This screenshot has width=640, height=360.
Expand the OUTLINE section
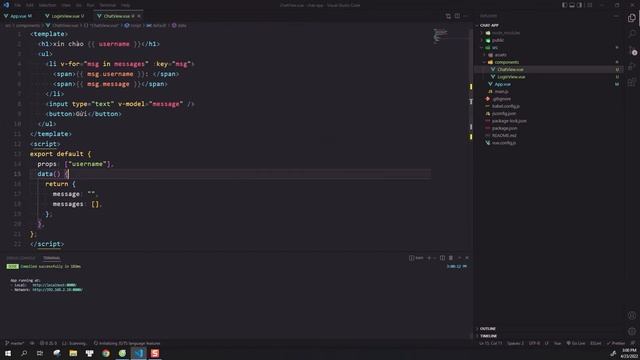(488, 329)
